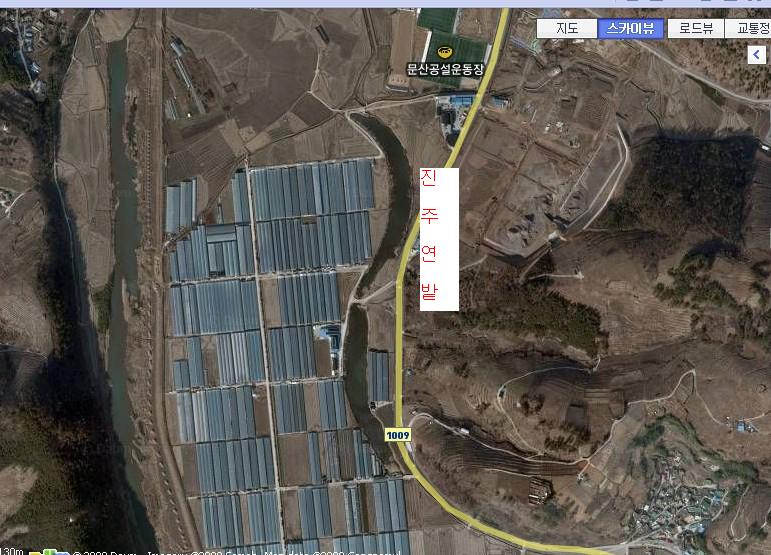This screenshot has width=771, height=555.
Task: Open the 로드뷰 street view mode
Action: point(696,28)
